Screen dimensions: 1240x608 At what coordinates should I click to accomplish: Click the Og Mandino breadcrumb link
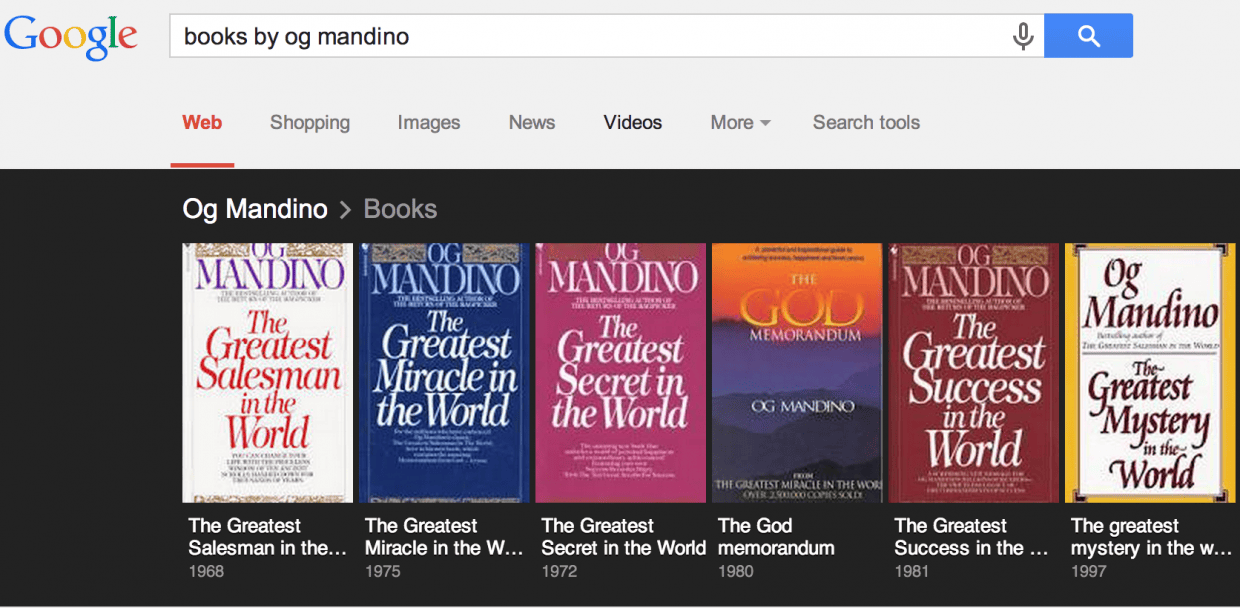(255, 209)
